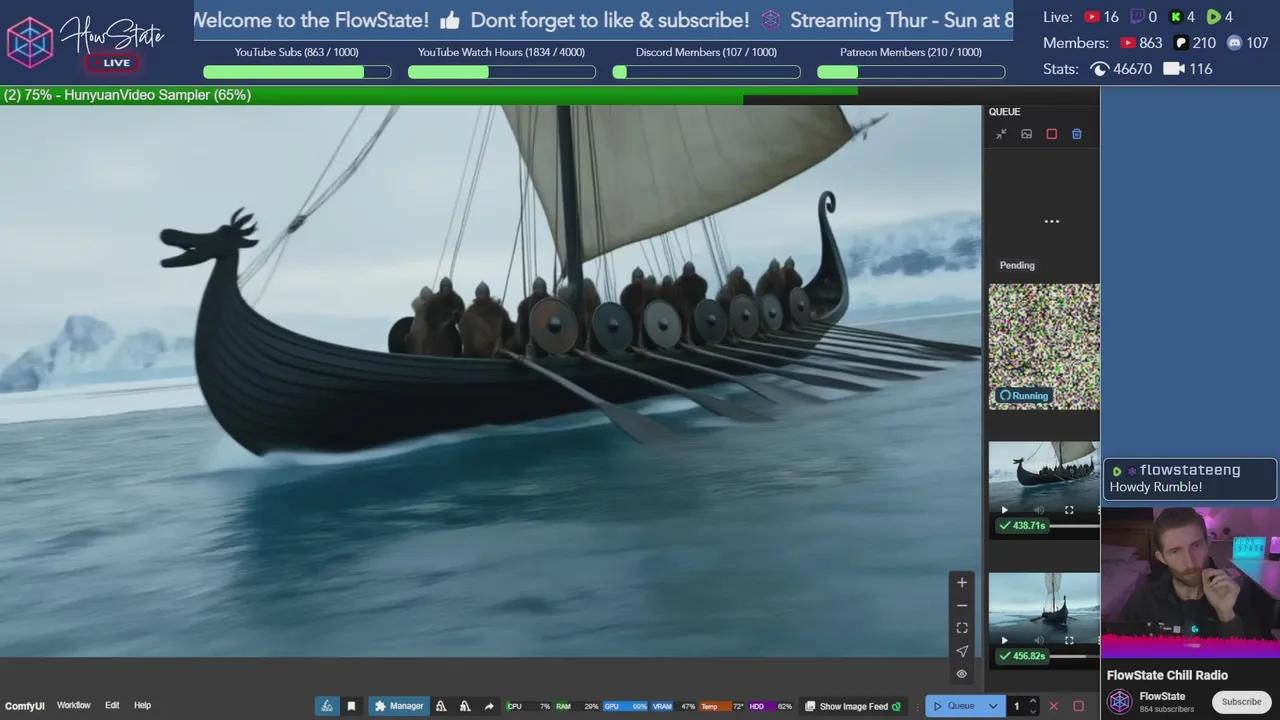This screenshot has width=1280, height=720.
Task: Open the Edit menu
Action: click(x=112, y=705)
